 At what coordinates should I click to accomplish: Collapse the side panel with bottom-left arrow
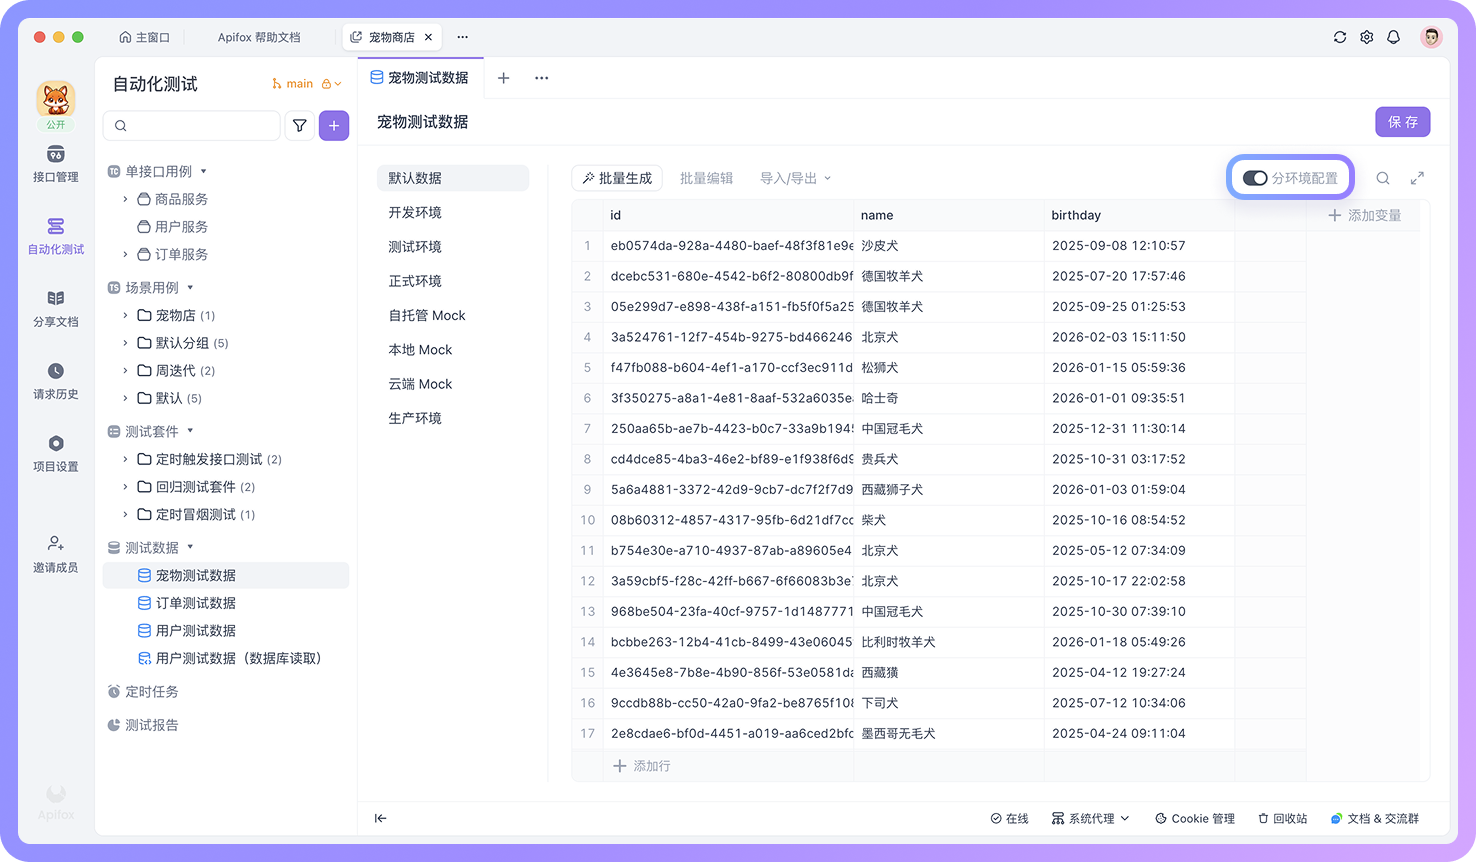coord(381,818)
